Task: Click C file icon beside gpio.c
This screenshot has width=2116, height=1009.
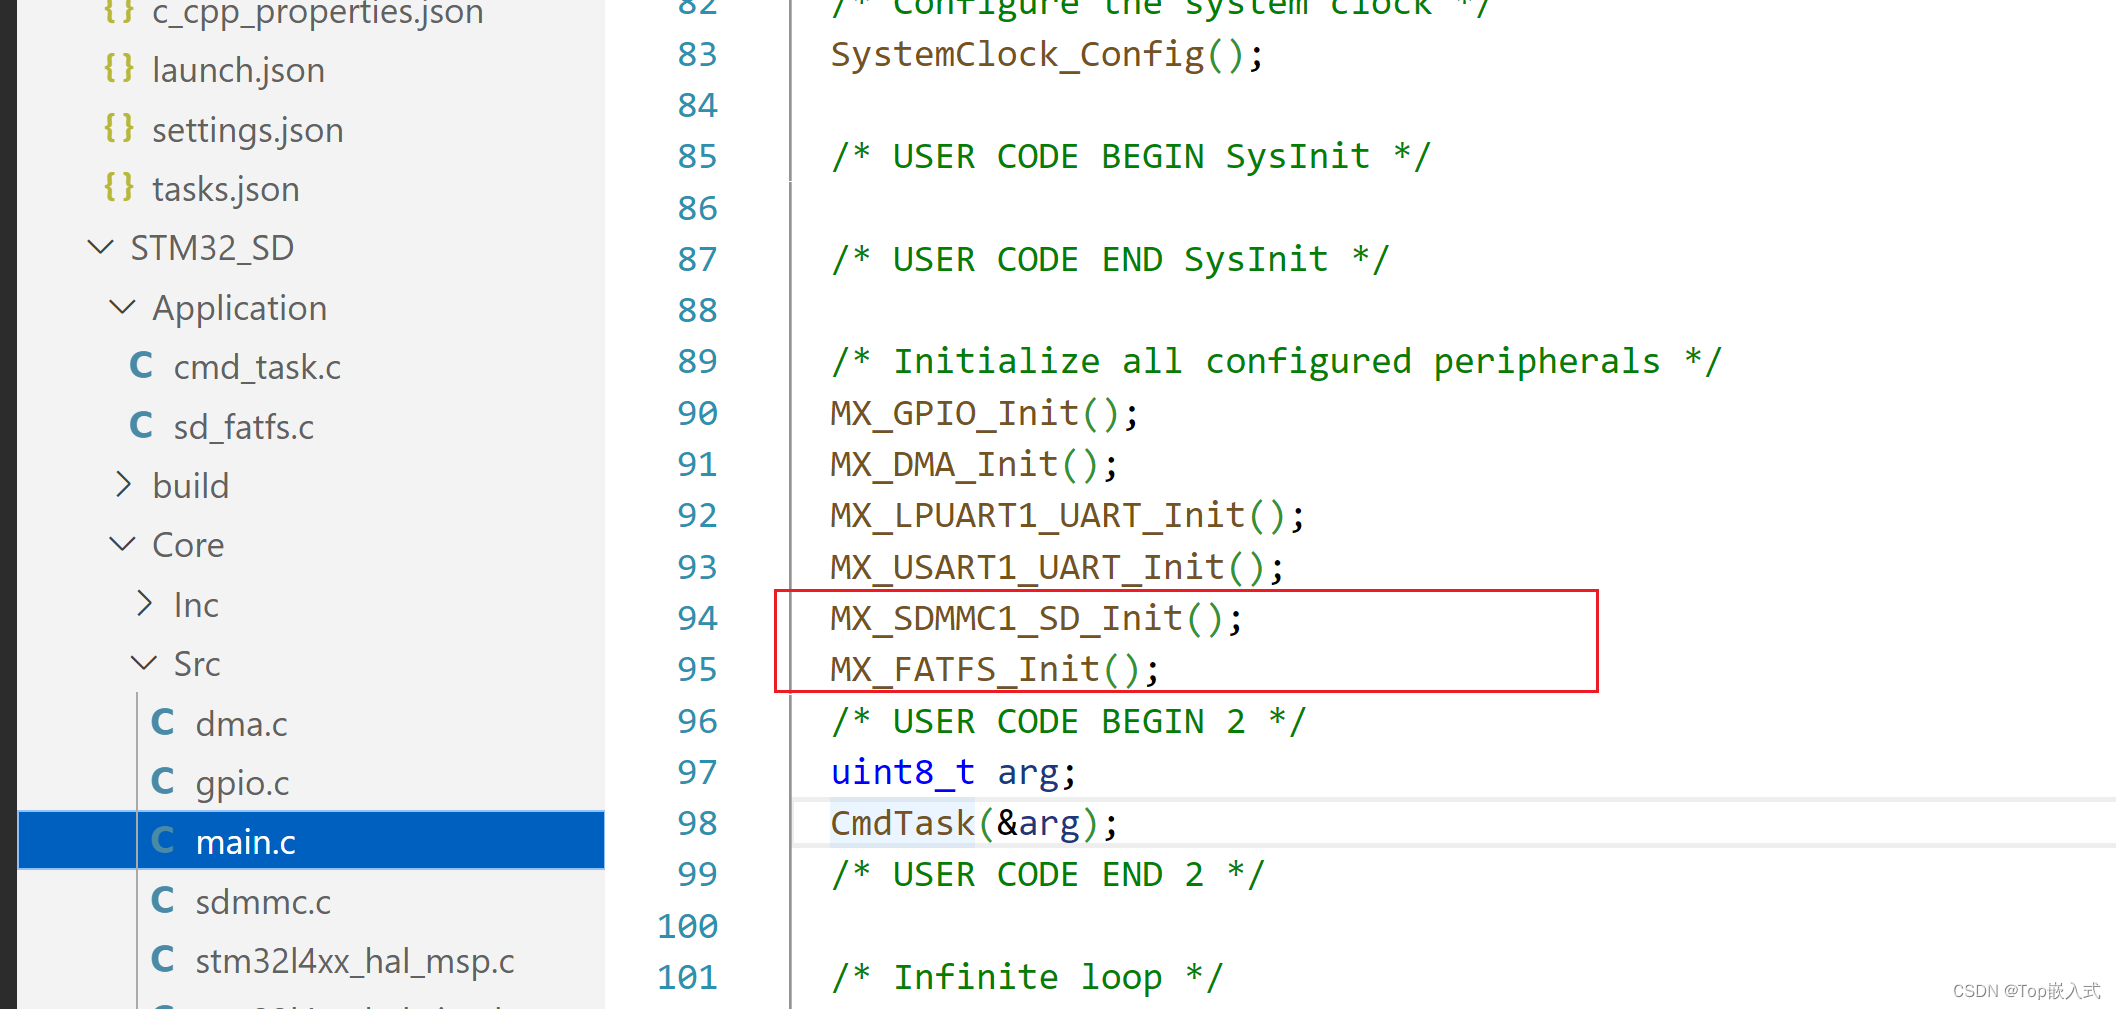Action: tap(163, 781)
